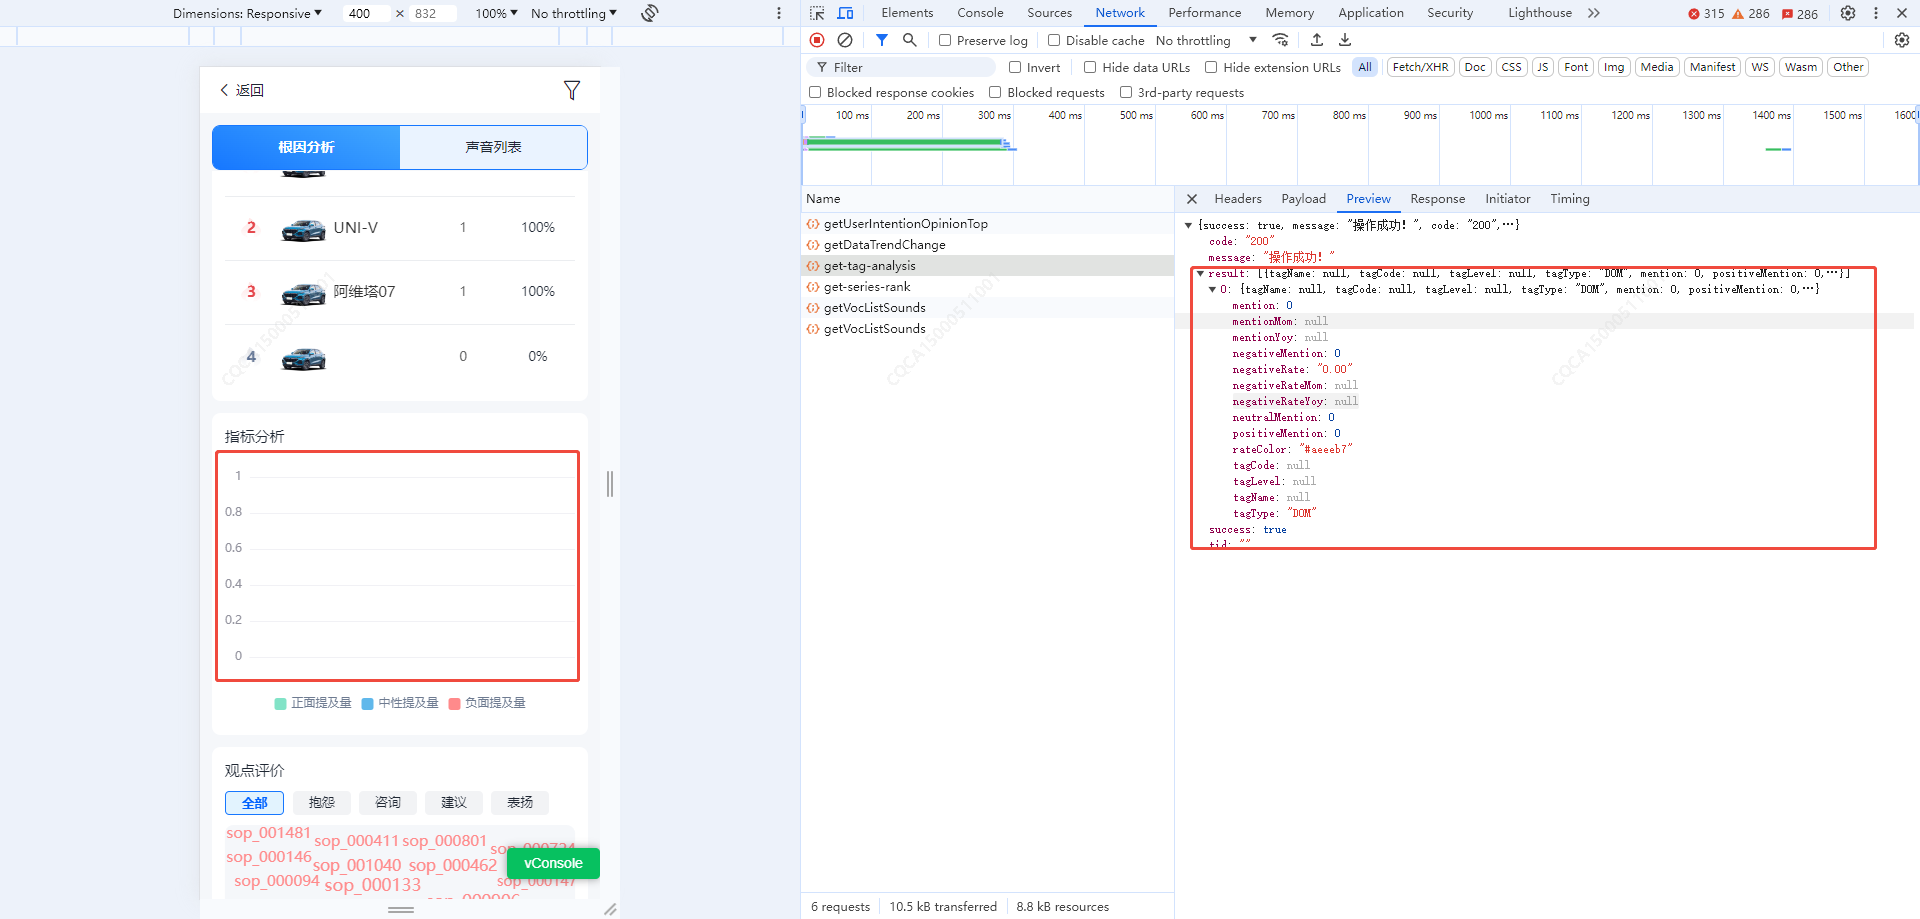The height and width of the screenshot is (919, 1920).
Task: Collapse the result array in preview
Action: pyautogui.click(x=1200, y=273)
